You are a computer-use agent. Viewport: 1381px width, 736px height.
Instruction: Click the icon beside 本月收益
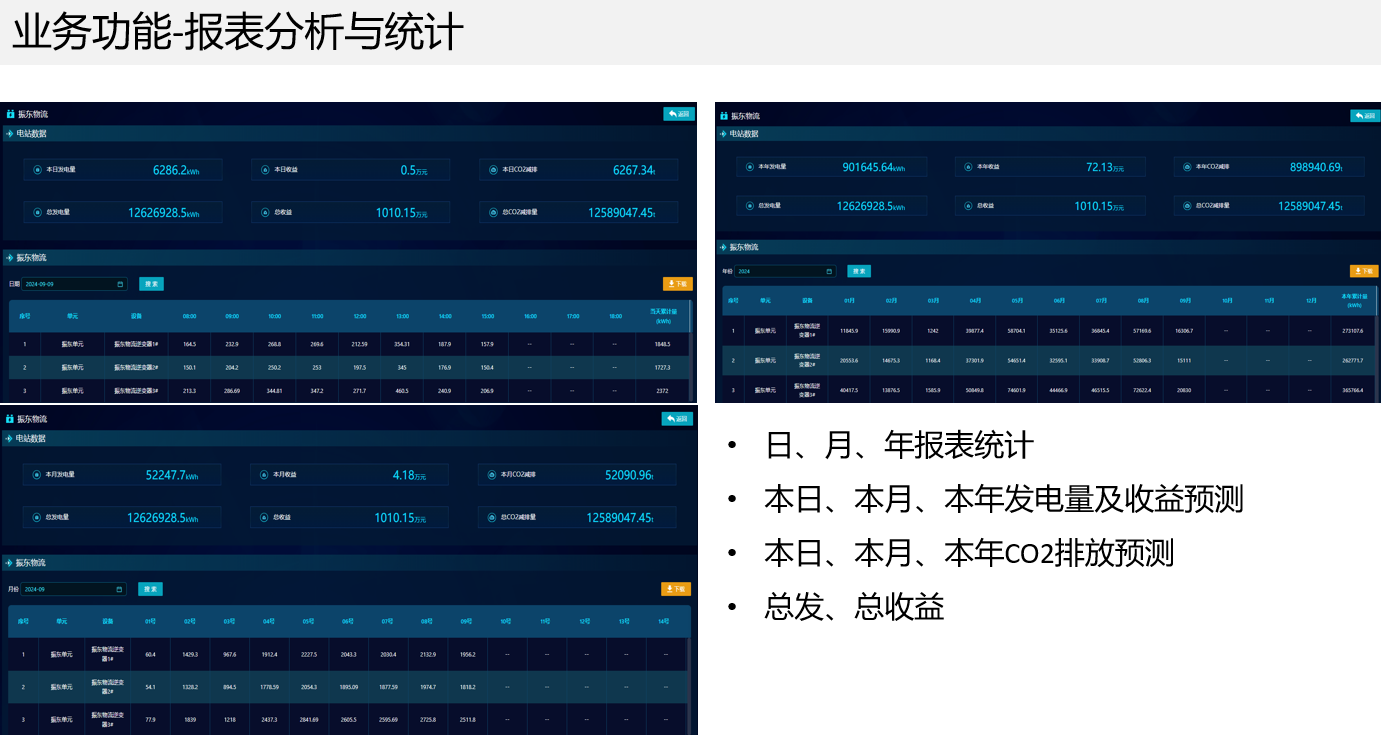coord(265,475)
